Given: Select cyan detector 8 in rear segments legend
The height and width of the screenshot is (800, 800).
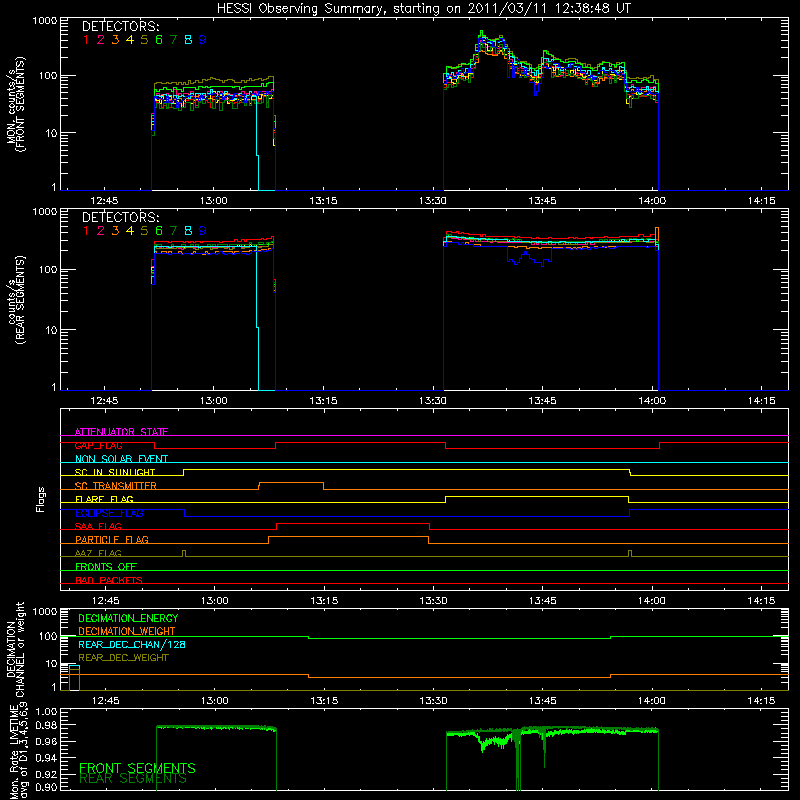Looking at the screenshot, I should point(188,231).
